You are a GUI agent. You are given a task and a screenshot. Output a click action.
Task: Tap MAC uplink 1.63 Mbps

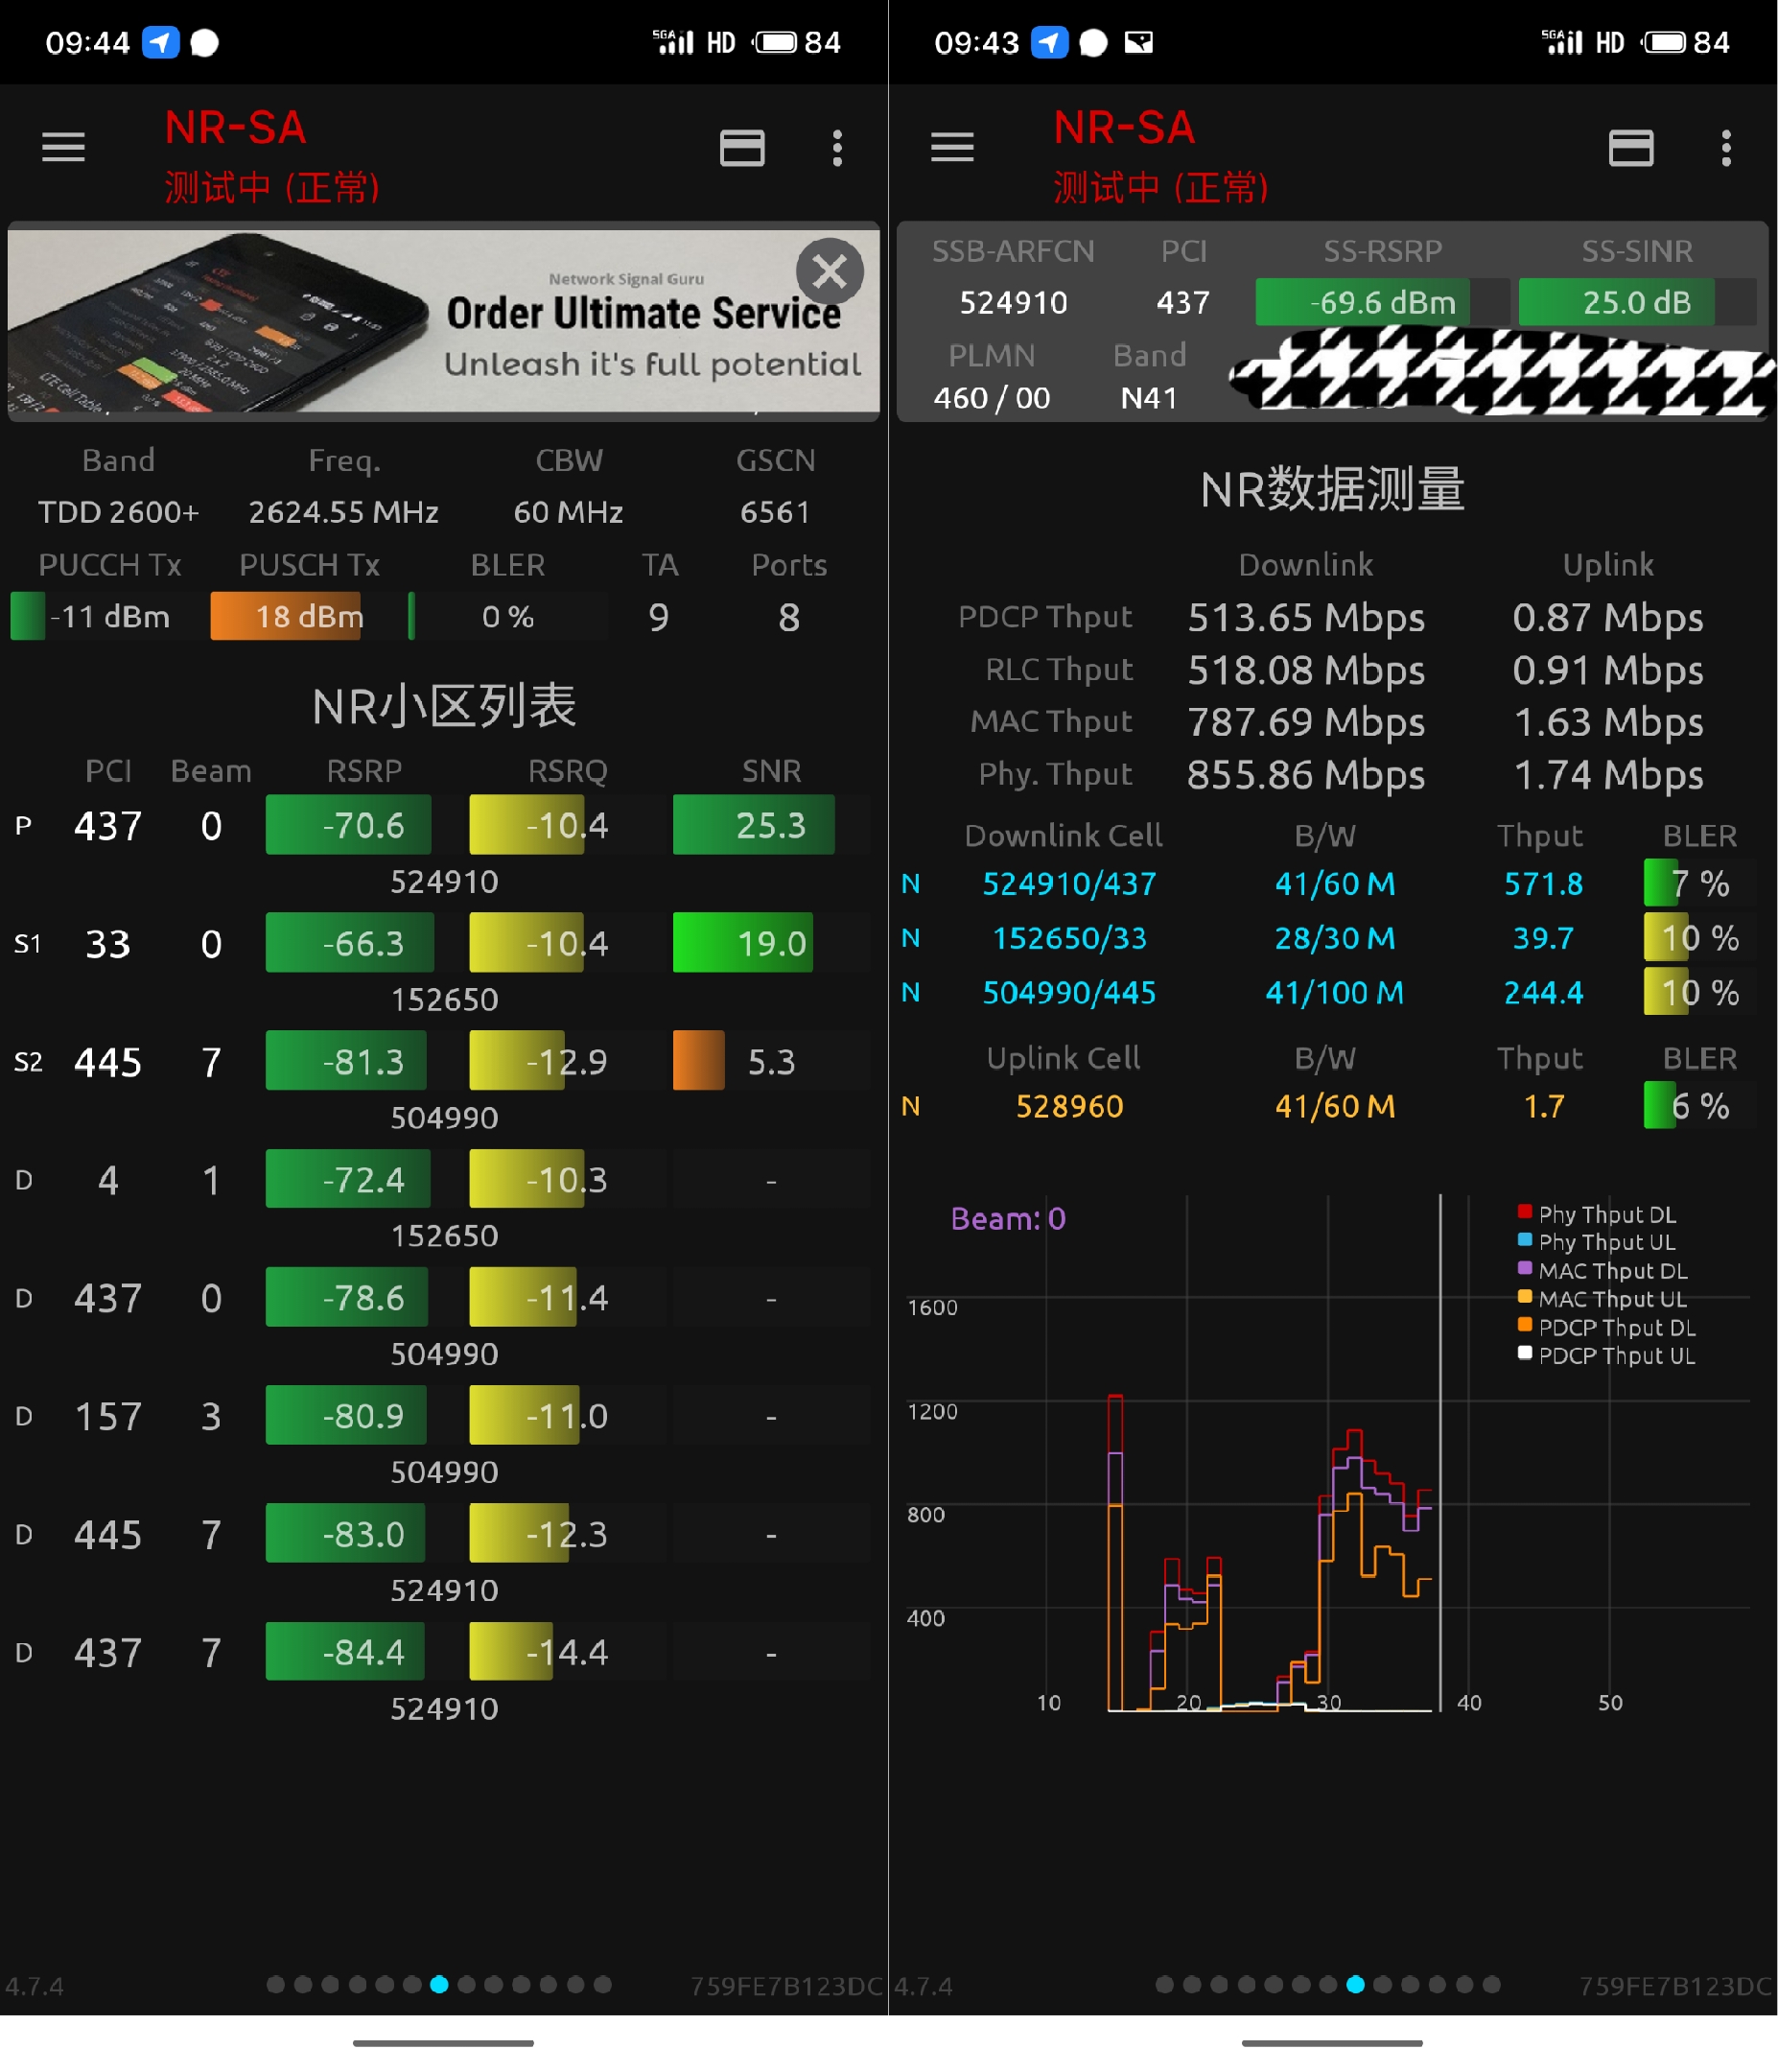point(1608,722)
